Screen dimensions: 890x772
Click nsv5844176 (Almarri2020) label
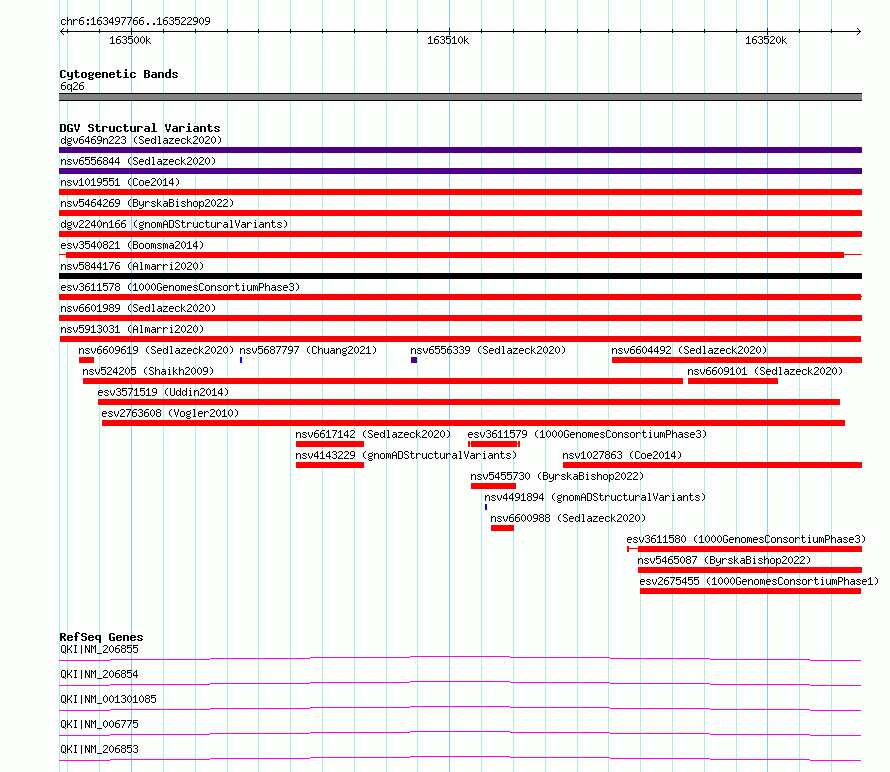pyautogui.click(x=132, y=266)
